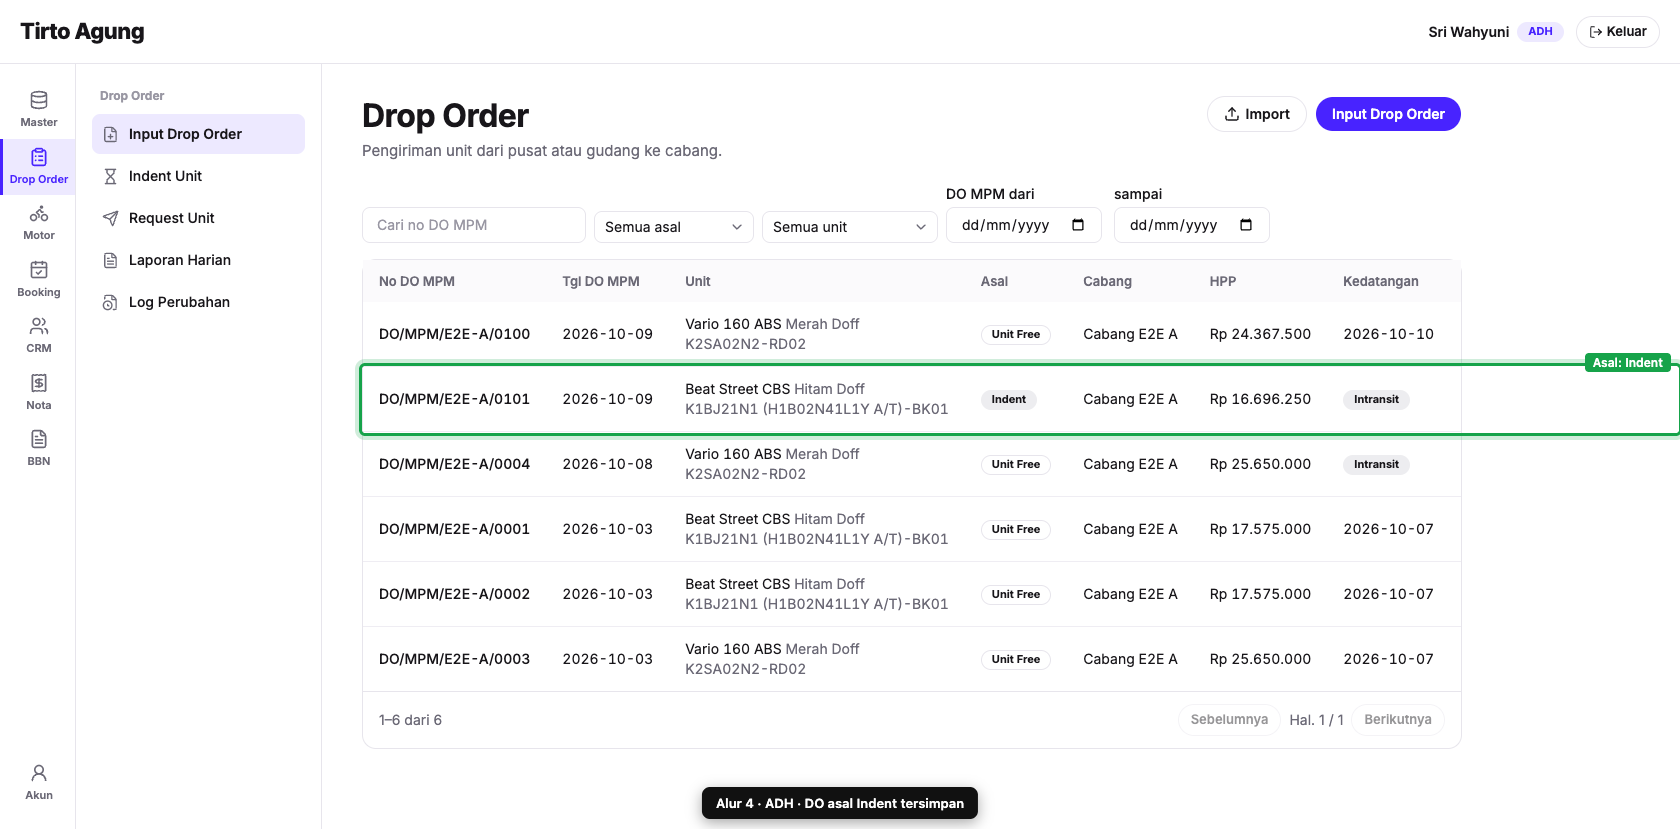Image resolution: width=1680 pixels, height=829 pixels.
Task: Open Log Perubahan menu item
Action: pyautogui.click(x=198, y=302)
